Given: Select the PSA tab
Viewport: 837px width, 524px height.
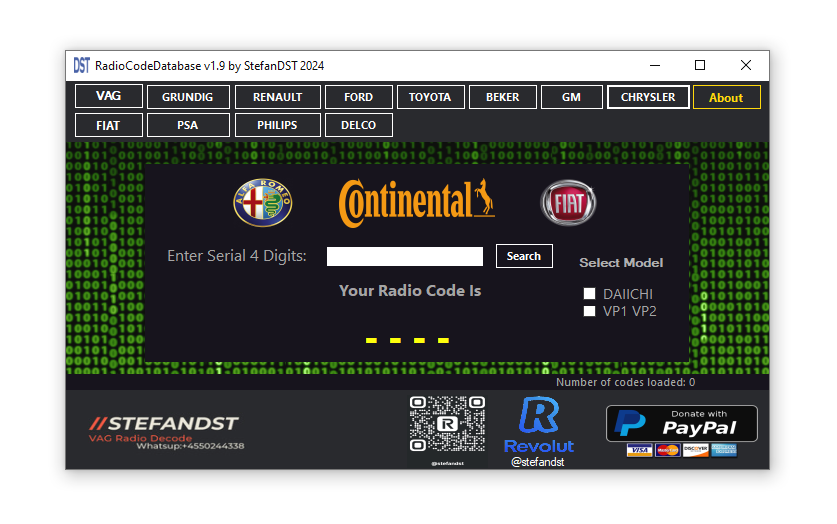Looking at the screenshot, I should coord(188,125).
